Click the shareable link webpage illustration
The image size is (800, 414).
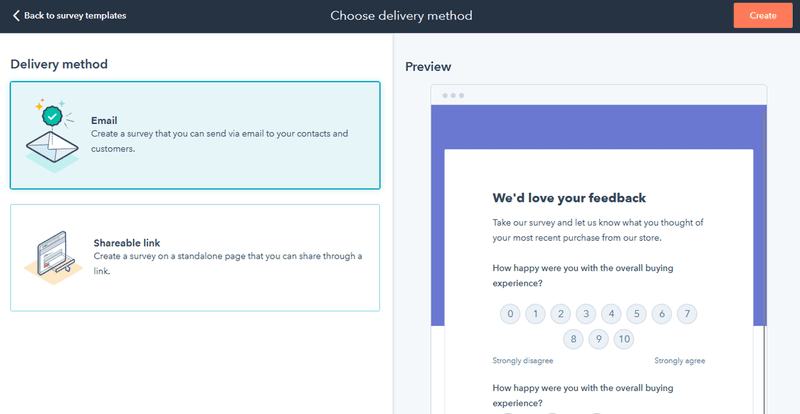pos(53,258)
